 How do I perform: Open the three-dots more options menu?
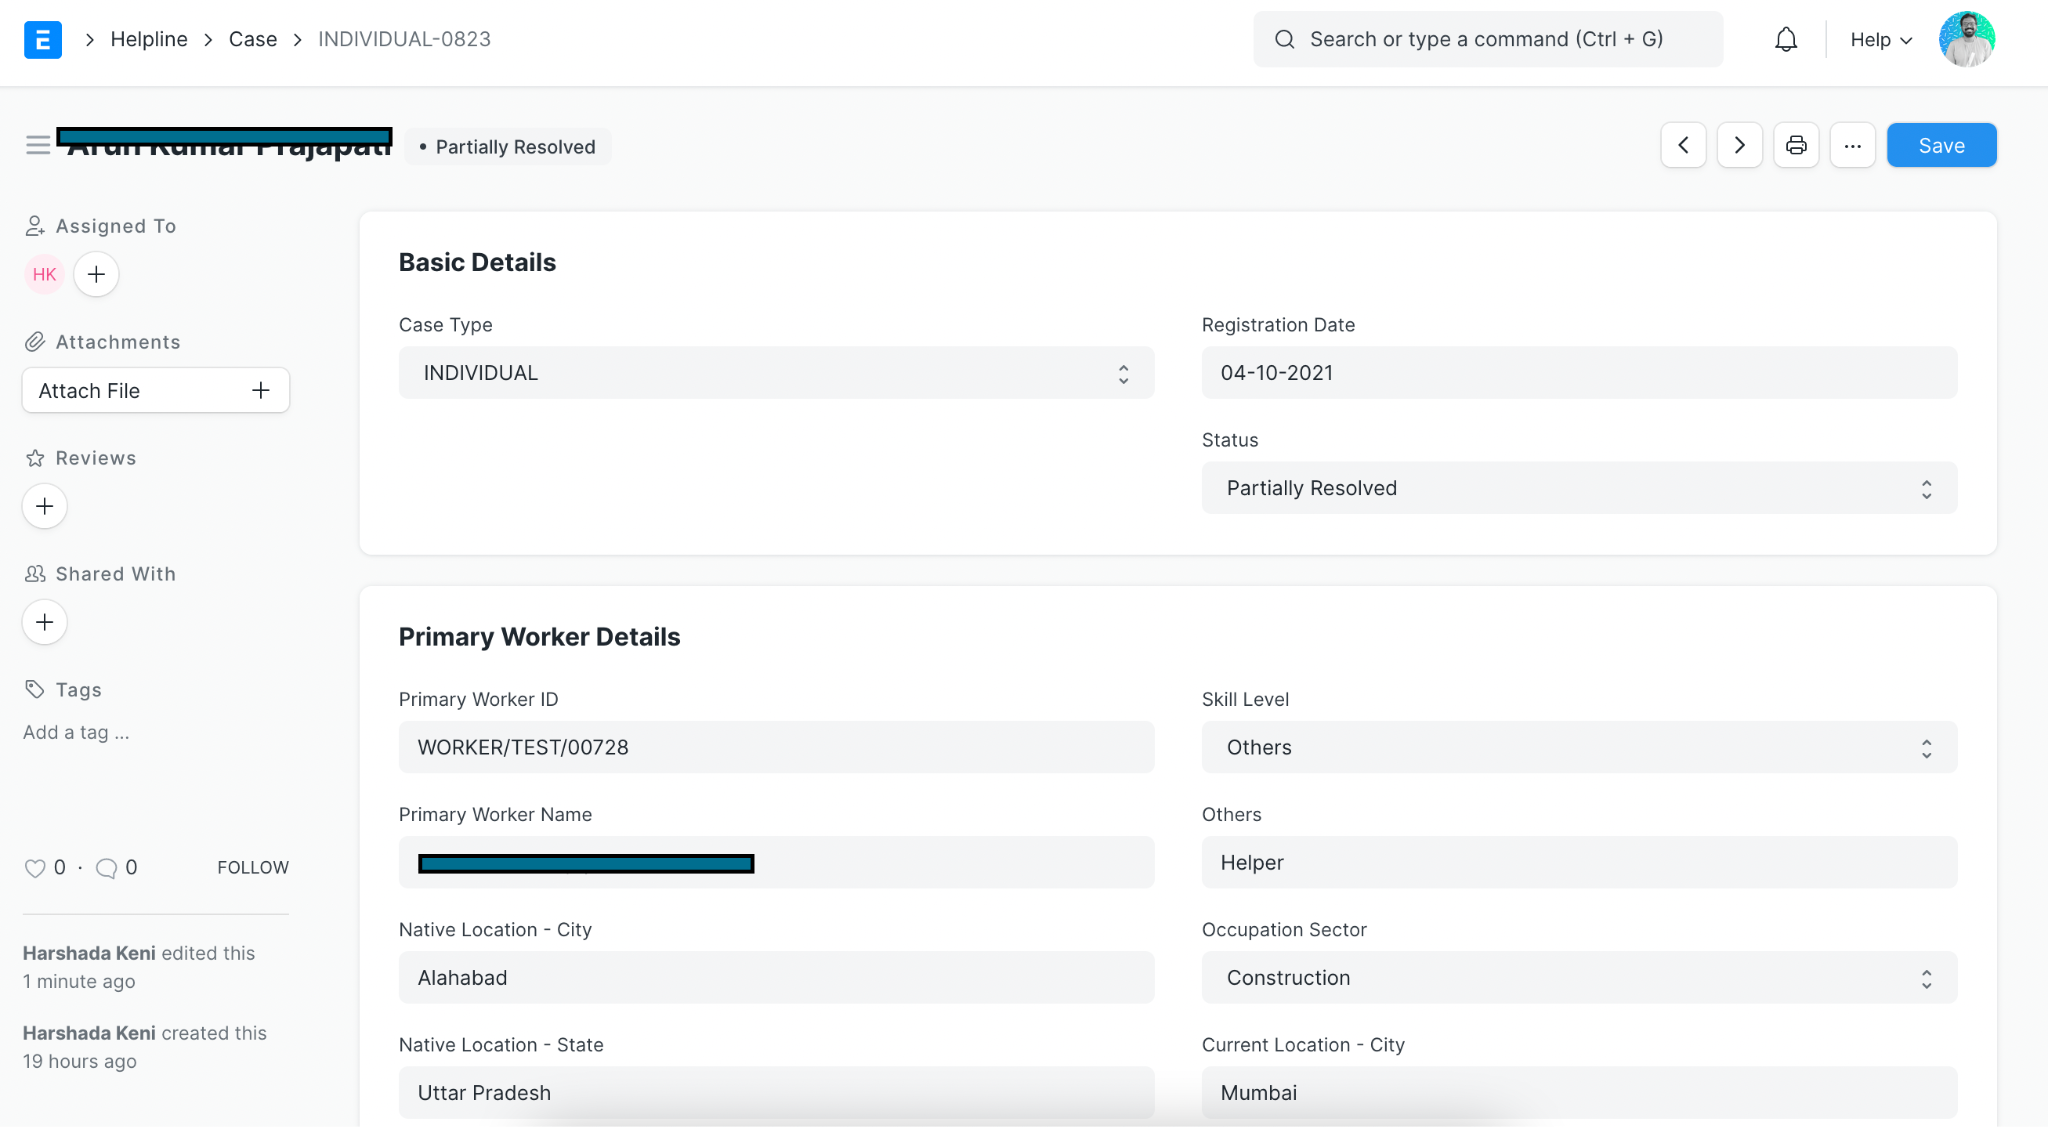pyautogui.click(x=1852, y=146)
